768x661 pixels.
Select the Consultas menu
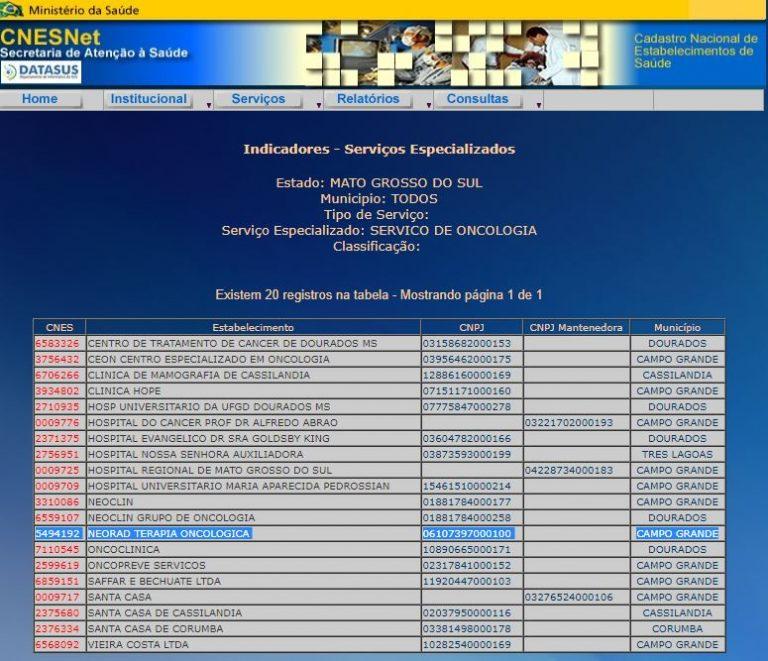pyautogui.click(x=477, y=99)
